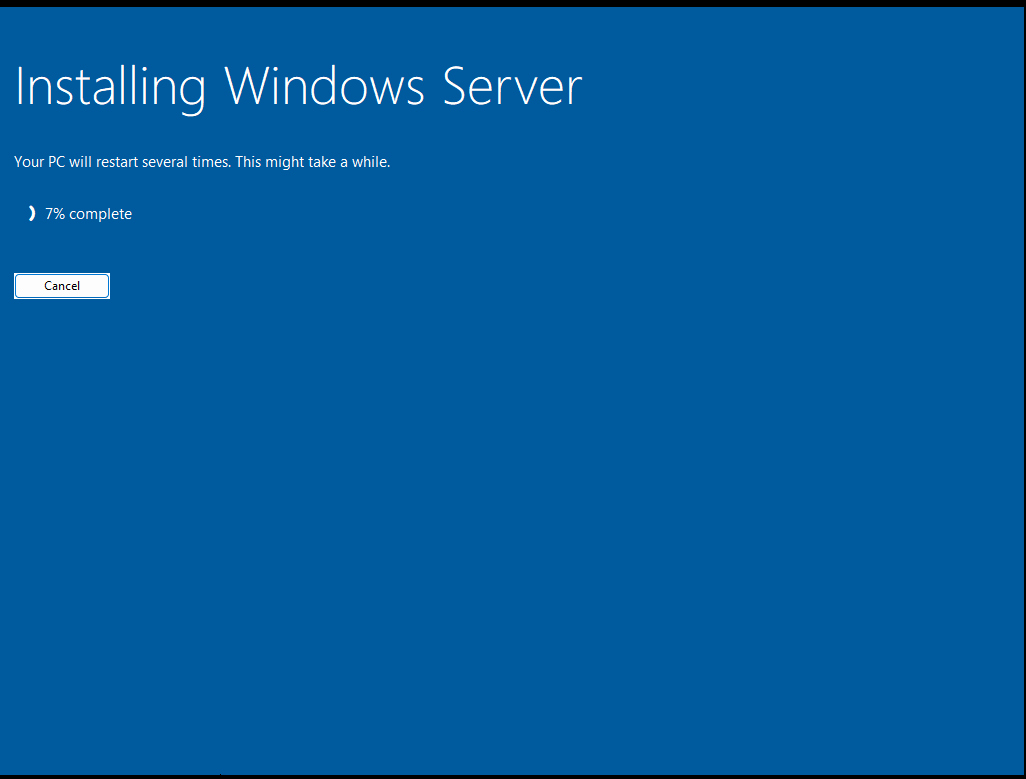Click the "7% complete" progress text
Viewport: 1026px width, 779px height.
pos(88,214)
